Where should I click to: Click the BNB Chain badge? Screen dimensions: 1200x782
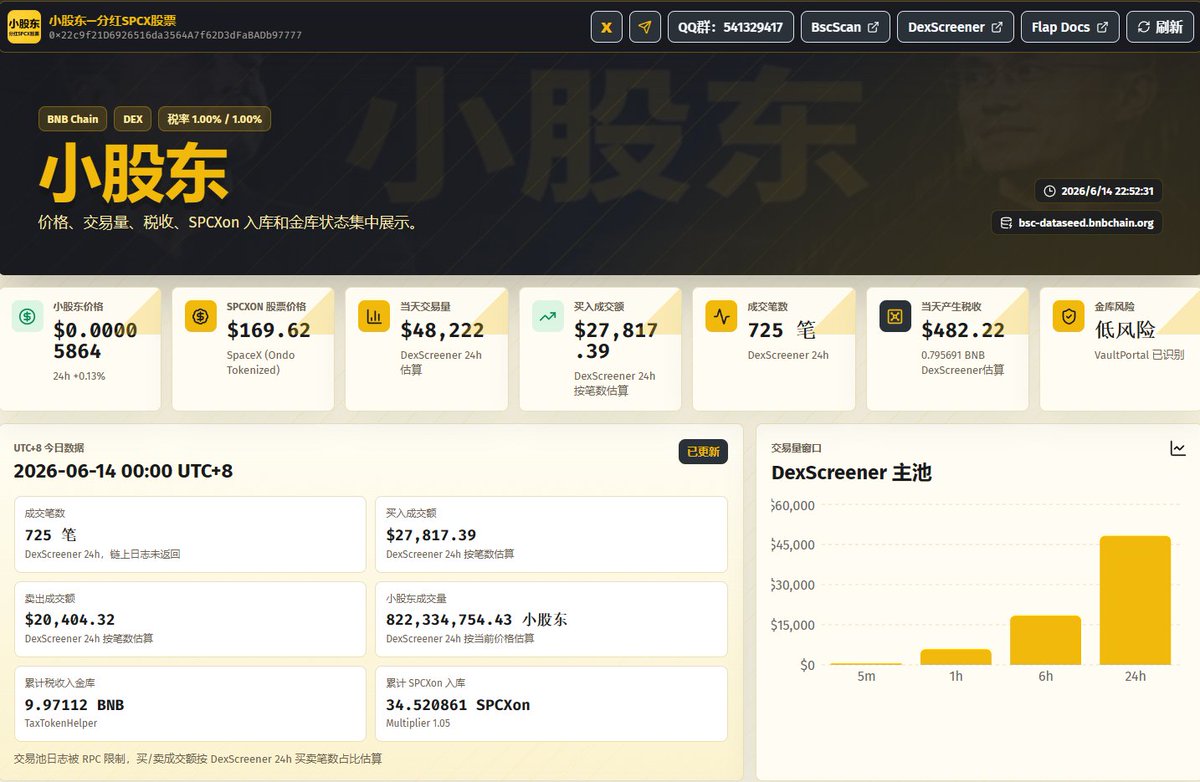point(72,119)
